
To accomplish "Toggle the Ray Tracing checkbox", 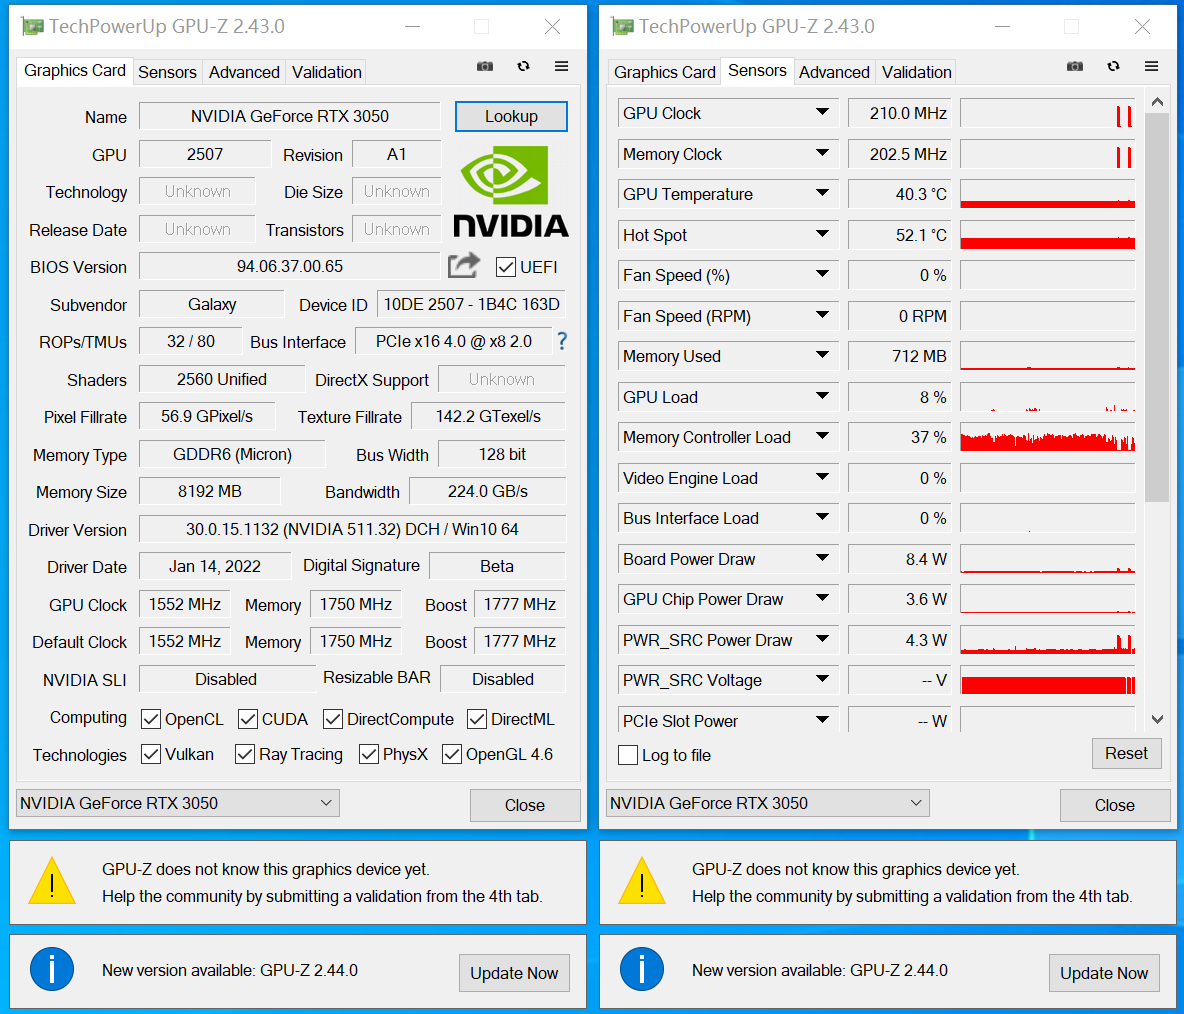I will tap(245, 754).
